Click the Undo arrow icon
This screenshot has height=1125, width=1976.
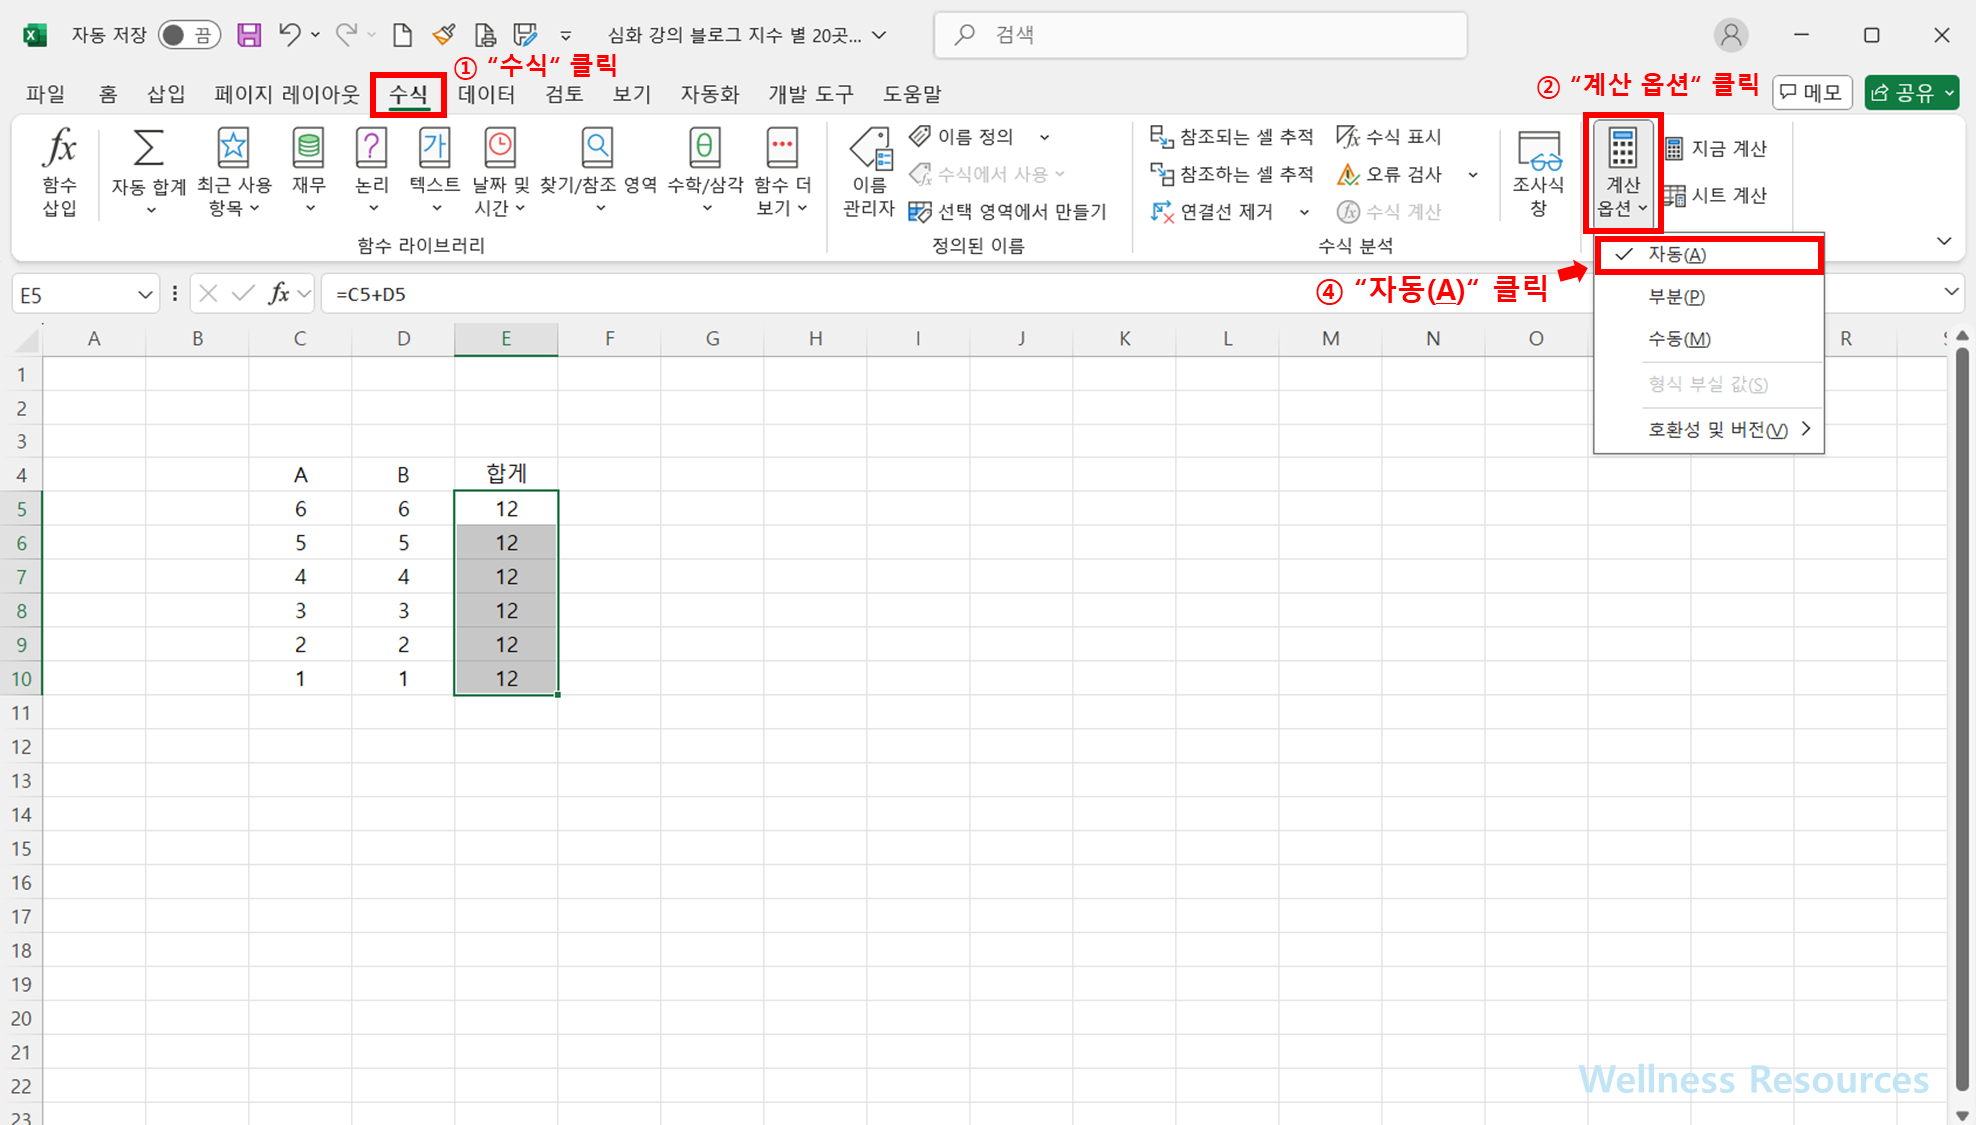point(289,35)
